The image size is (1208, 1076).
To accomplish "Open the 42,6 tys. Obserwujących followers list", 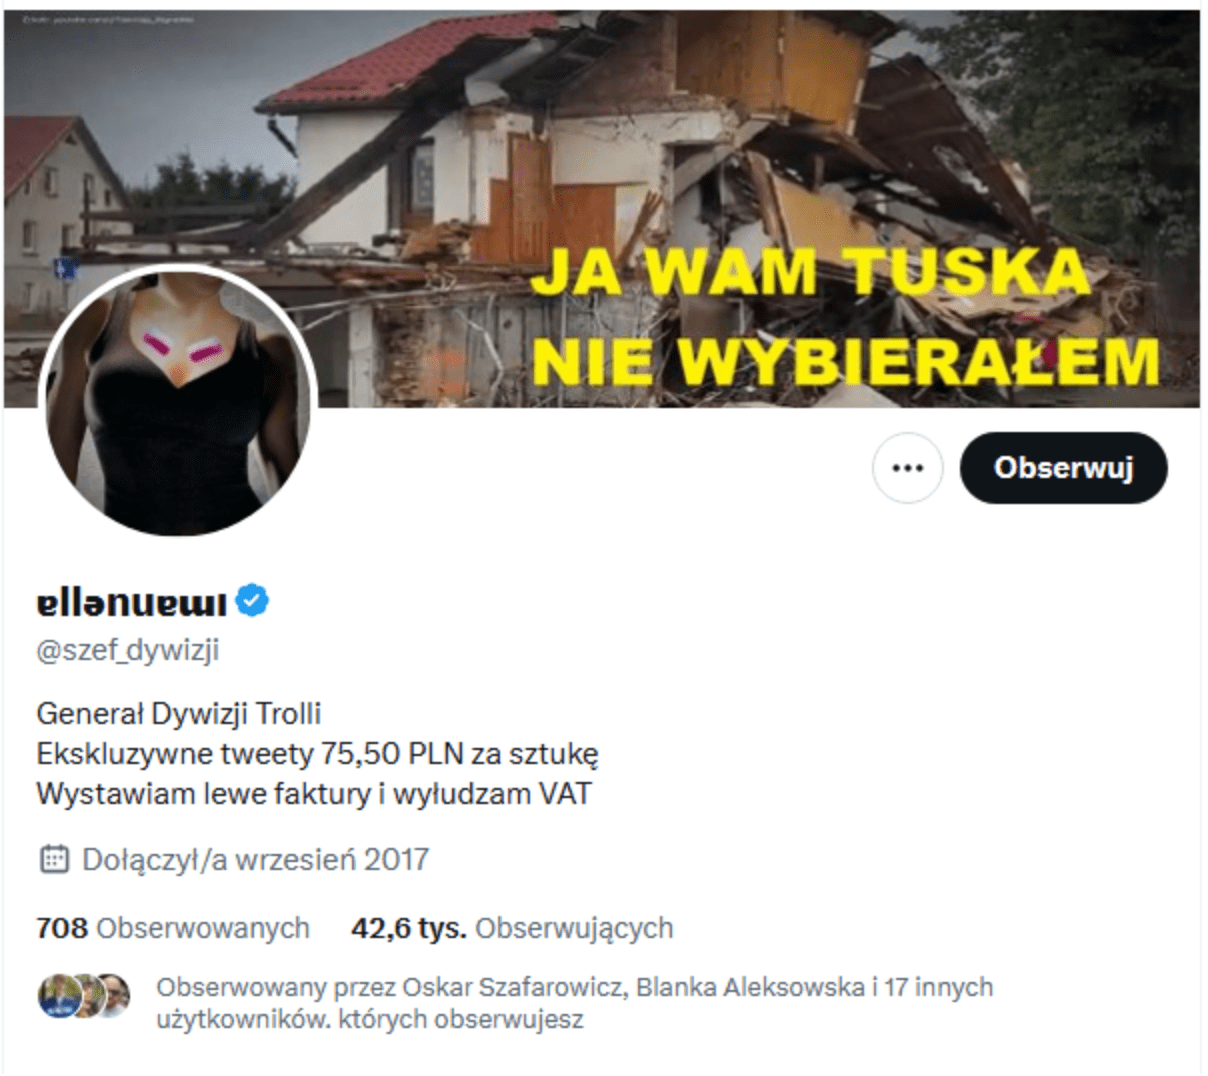I will [512, 928].
